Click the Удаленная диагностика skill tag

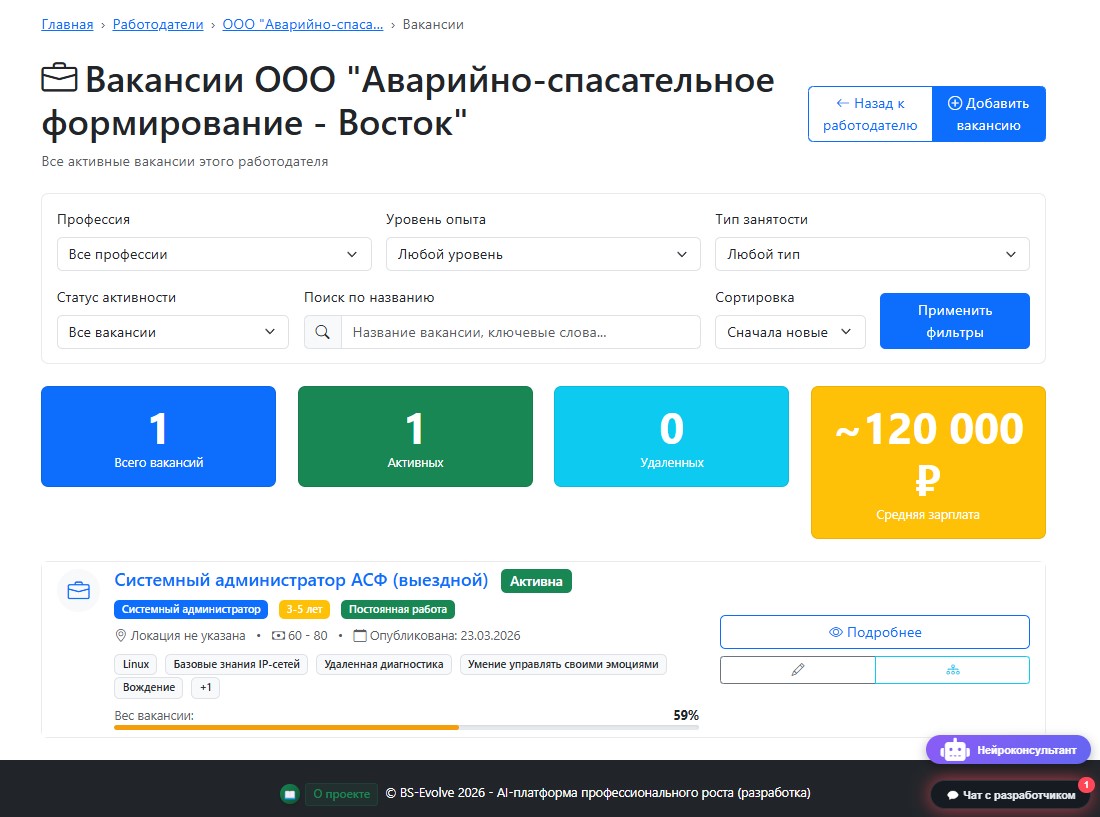(384, 664)
